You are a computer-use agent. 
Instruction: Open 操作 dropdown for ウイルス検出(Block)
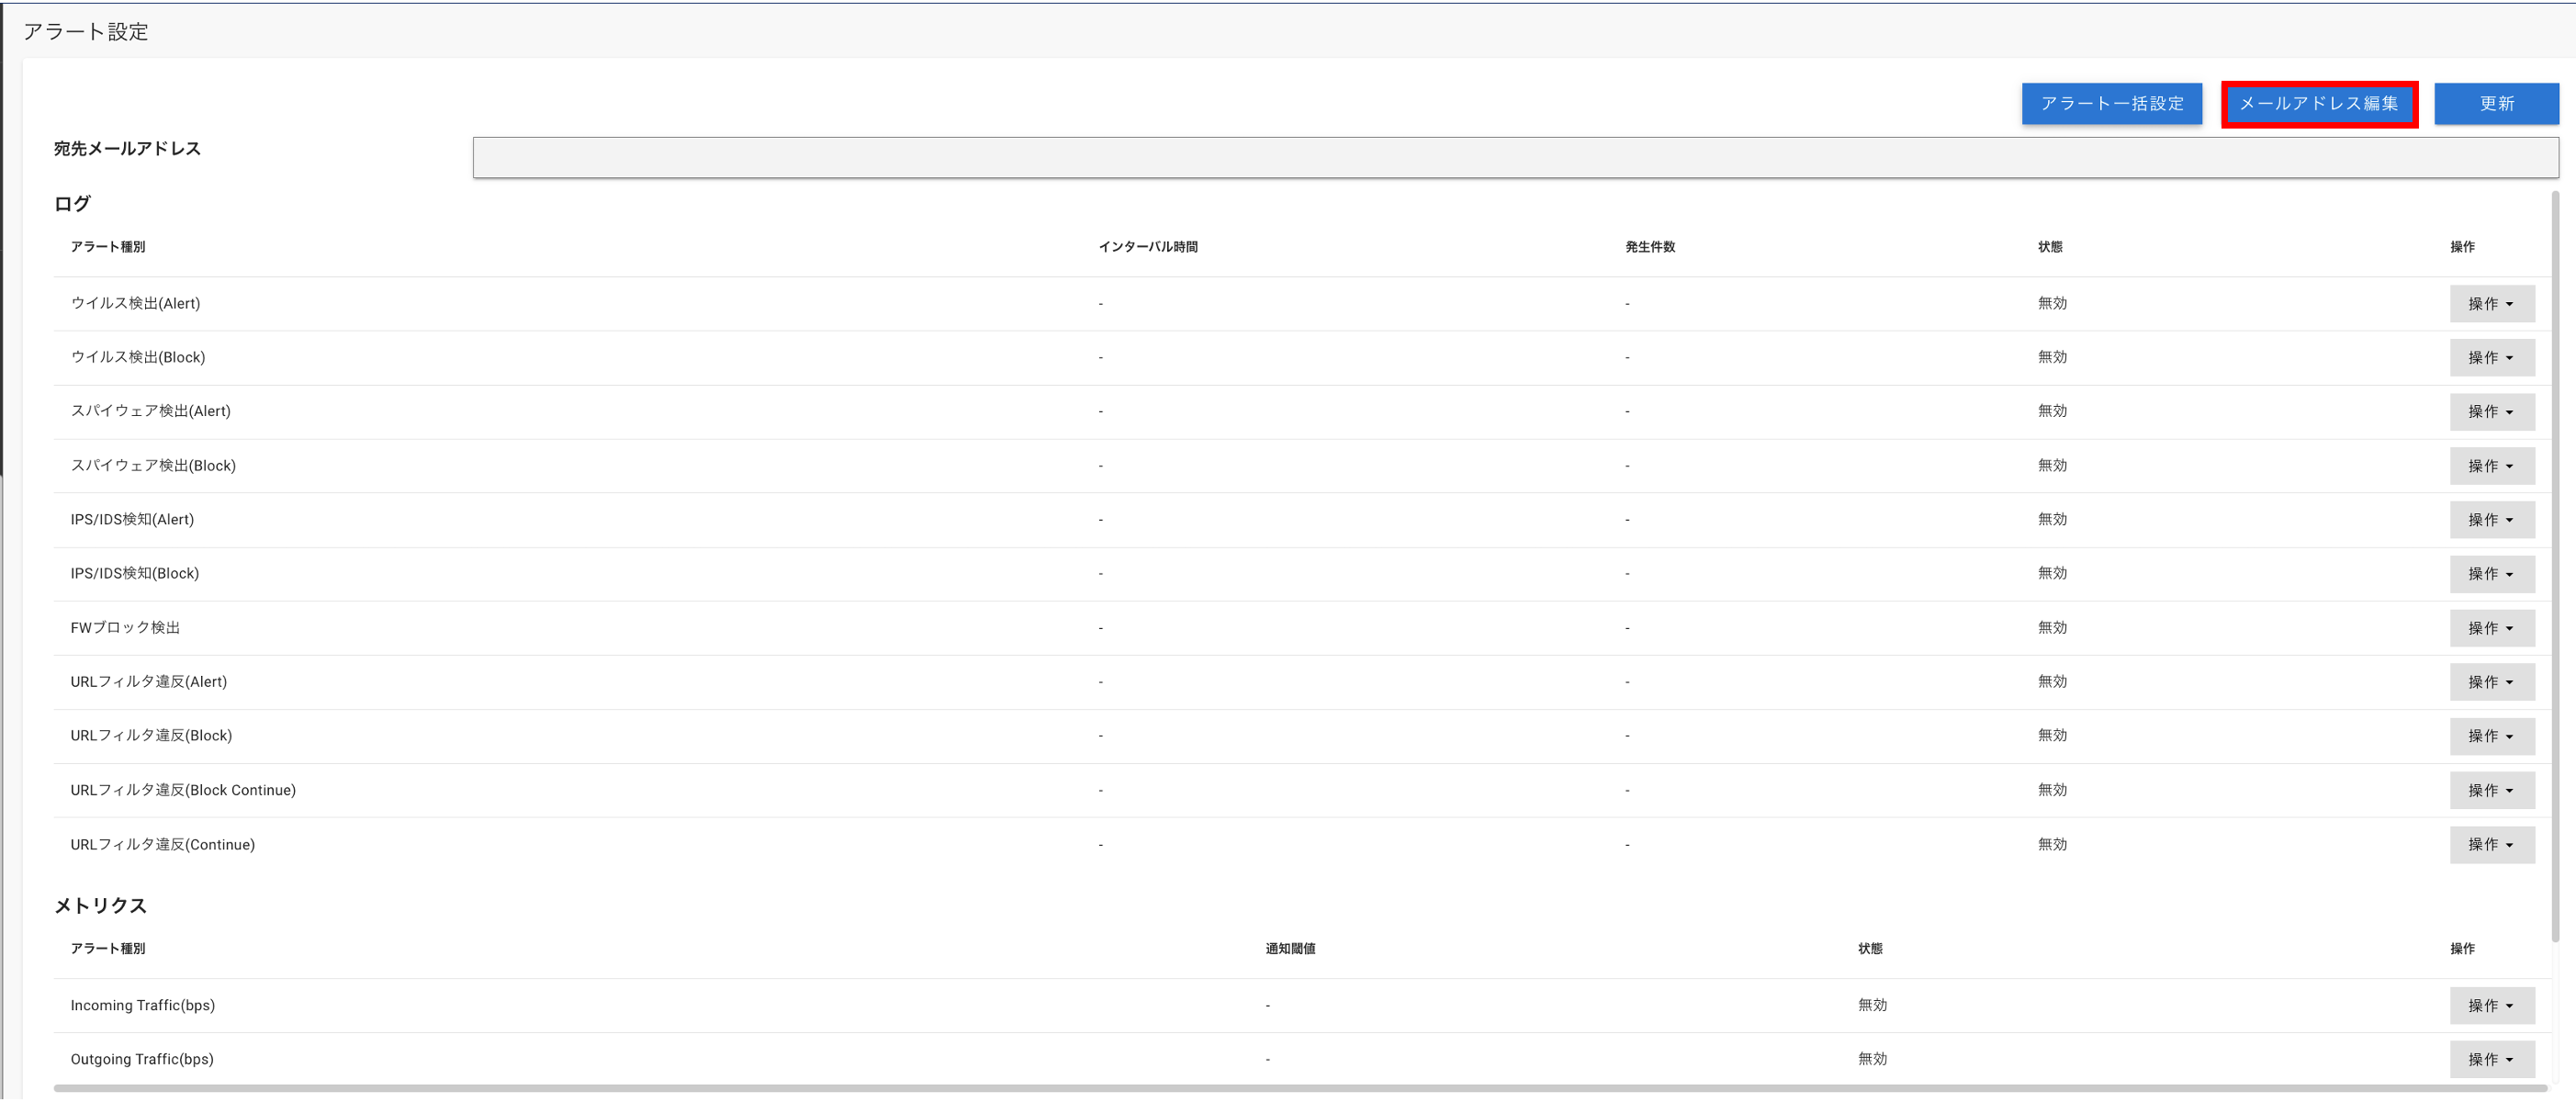(x=2491, y=358)
